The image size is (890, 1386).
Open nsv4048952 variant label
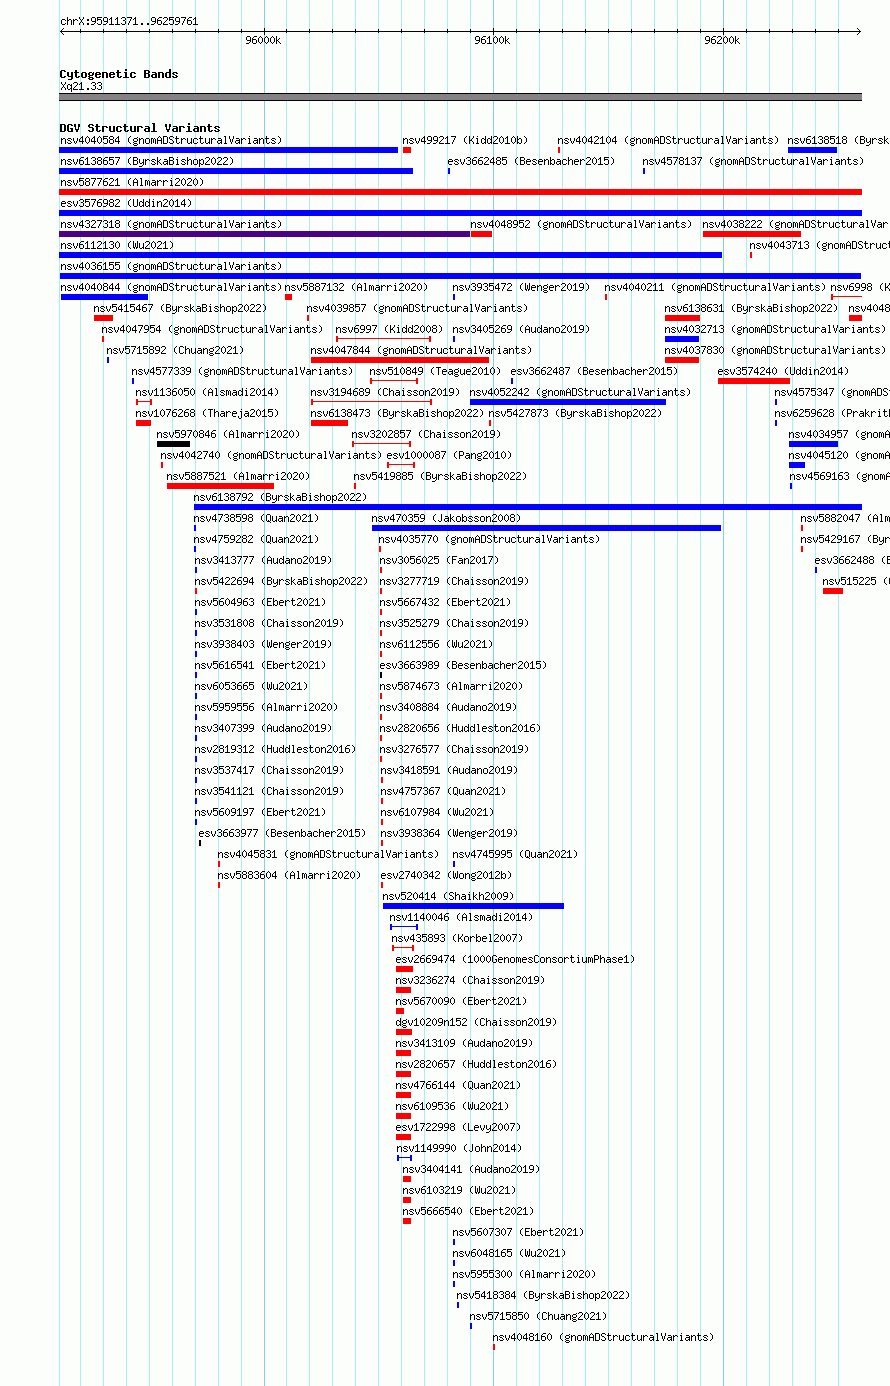(581, 224)
